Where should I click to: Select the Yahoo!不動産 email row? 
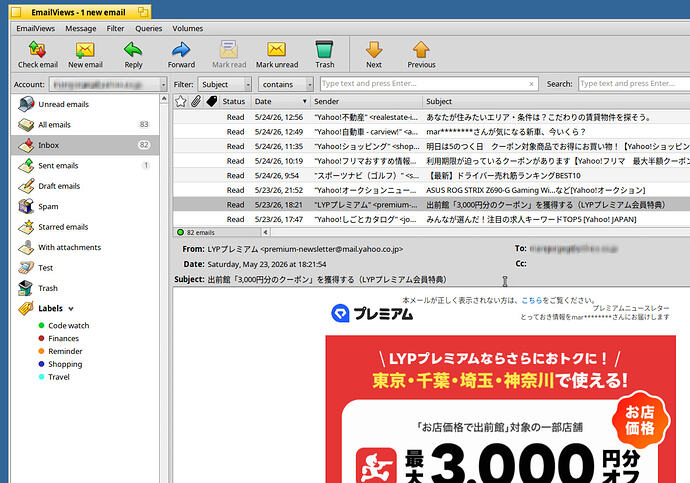pos(431,117)
